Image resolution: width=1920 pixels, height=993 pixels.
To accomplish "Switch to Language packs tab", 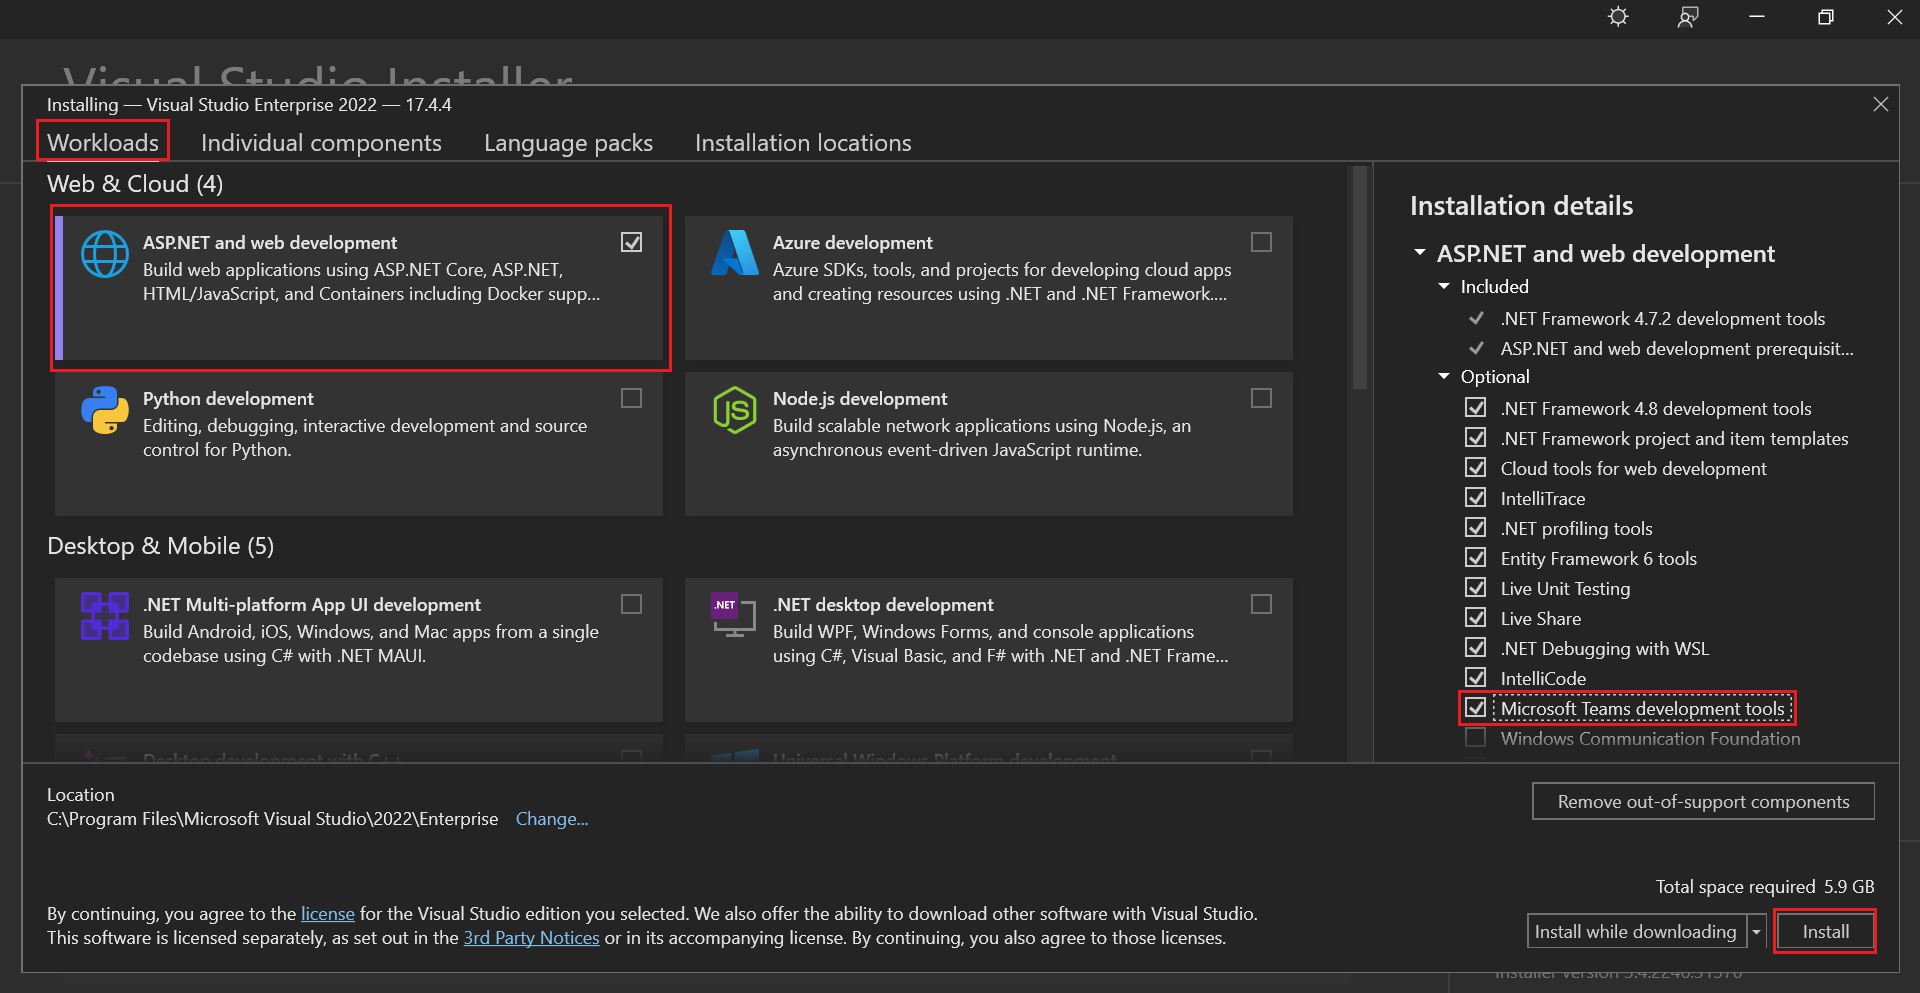I will point(568,142).
